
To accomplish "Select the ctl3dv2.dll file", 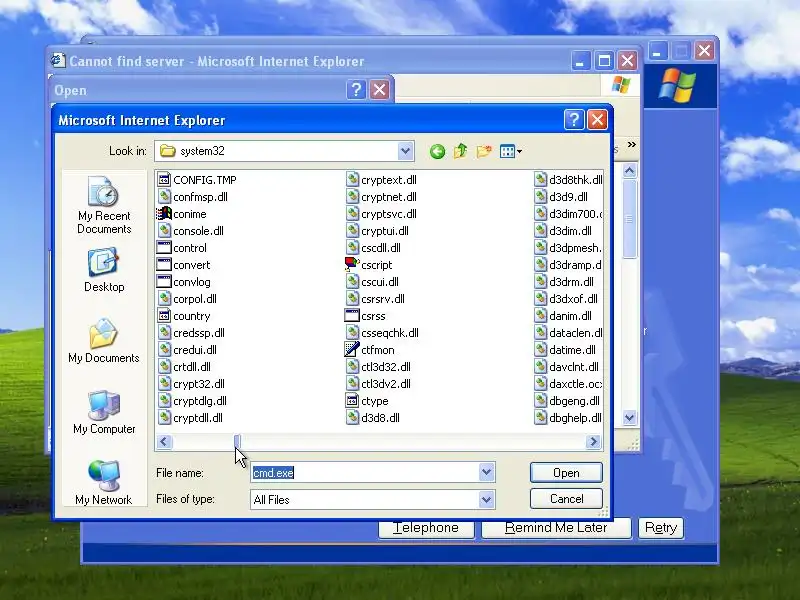I will point(379,384).
